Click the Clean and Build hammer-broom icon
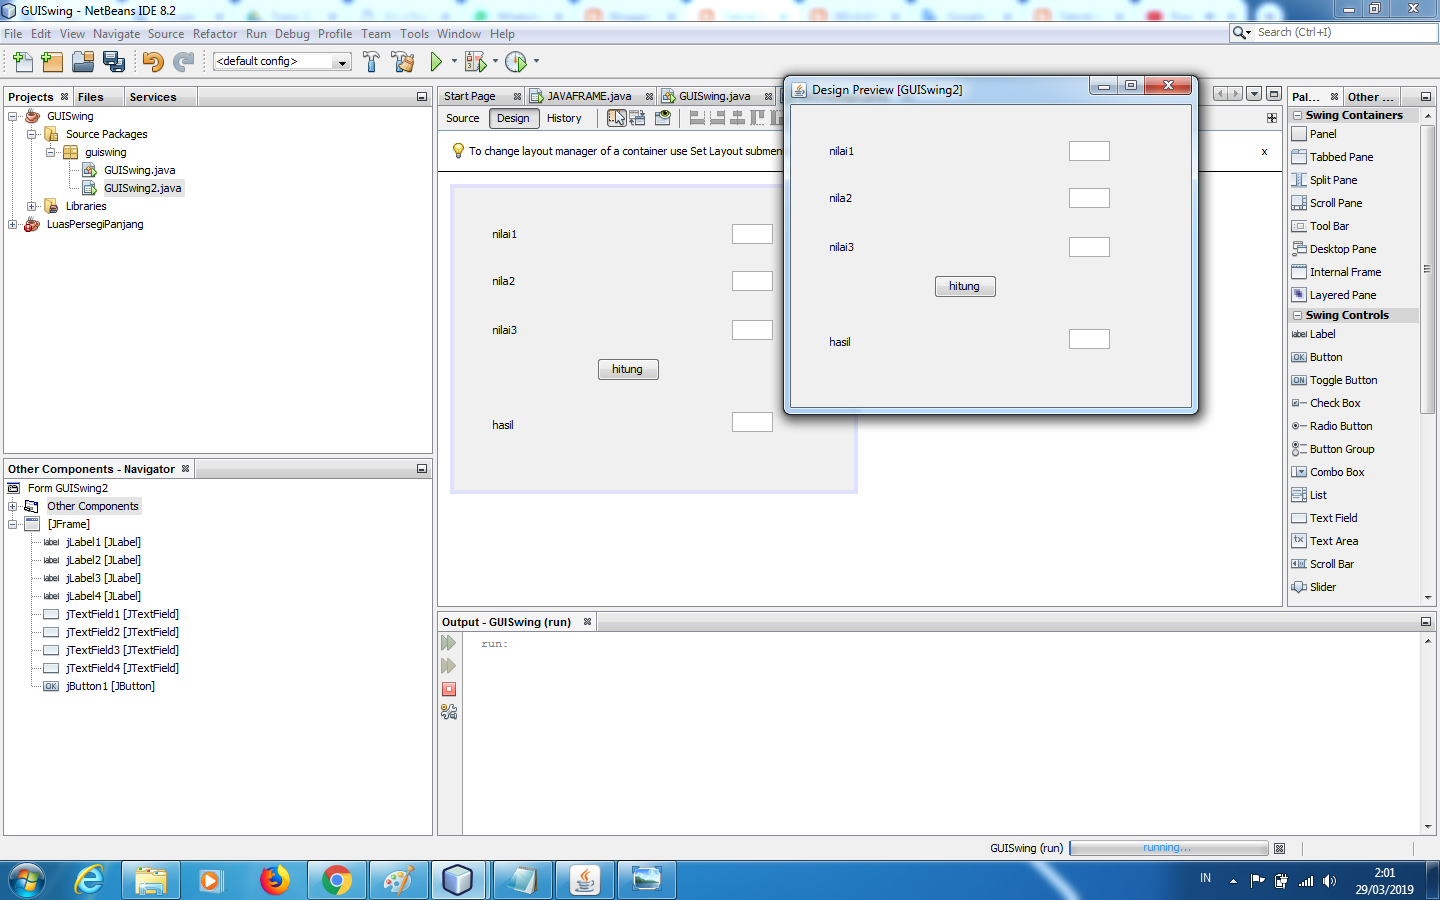Image resolution: width=1440 pixels, height=900 pixels. [x=403, y=61]
